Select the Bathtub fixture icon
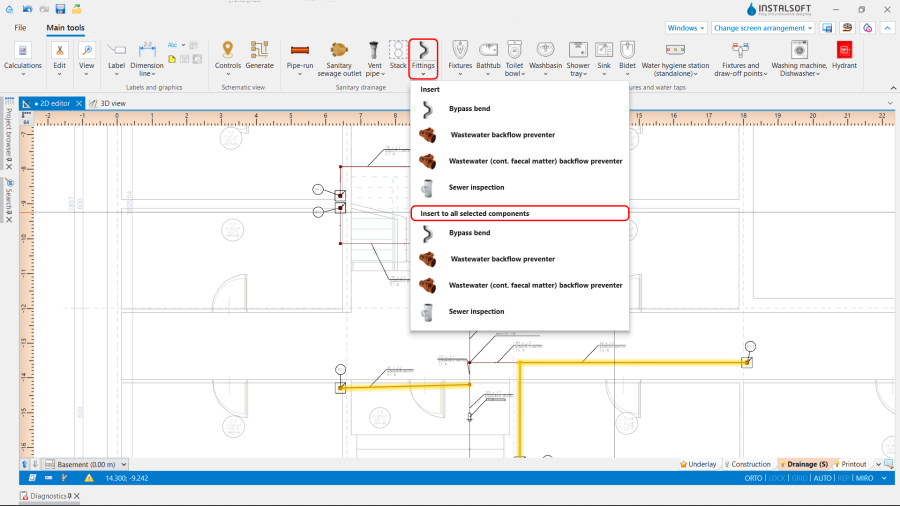The image size is (900, 506). [488, 50]
